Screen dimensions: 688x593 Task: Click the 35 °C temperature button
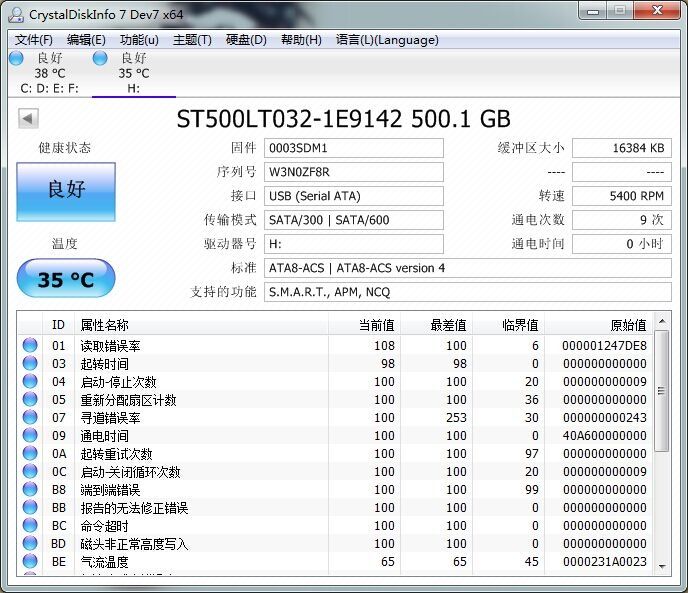pyautogui.click(x=66, y=278)
